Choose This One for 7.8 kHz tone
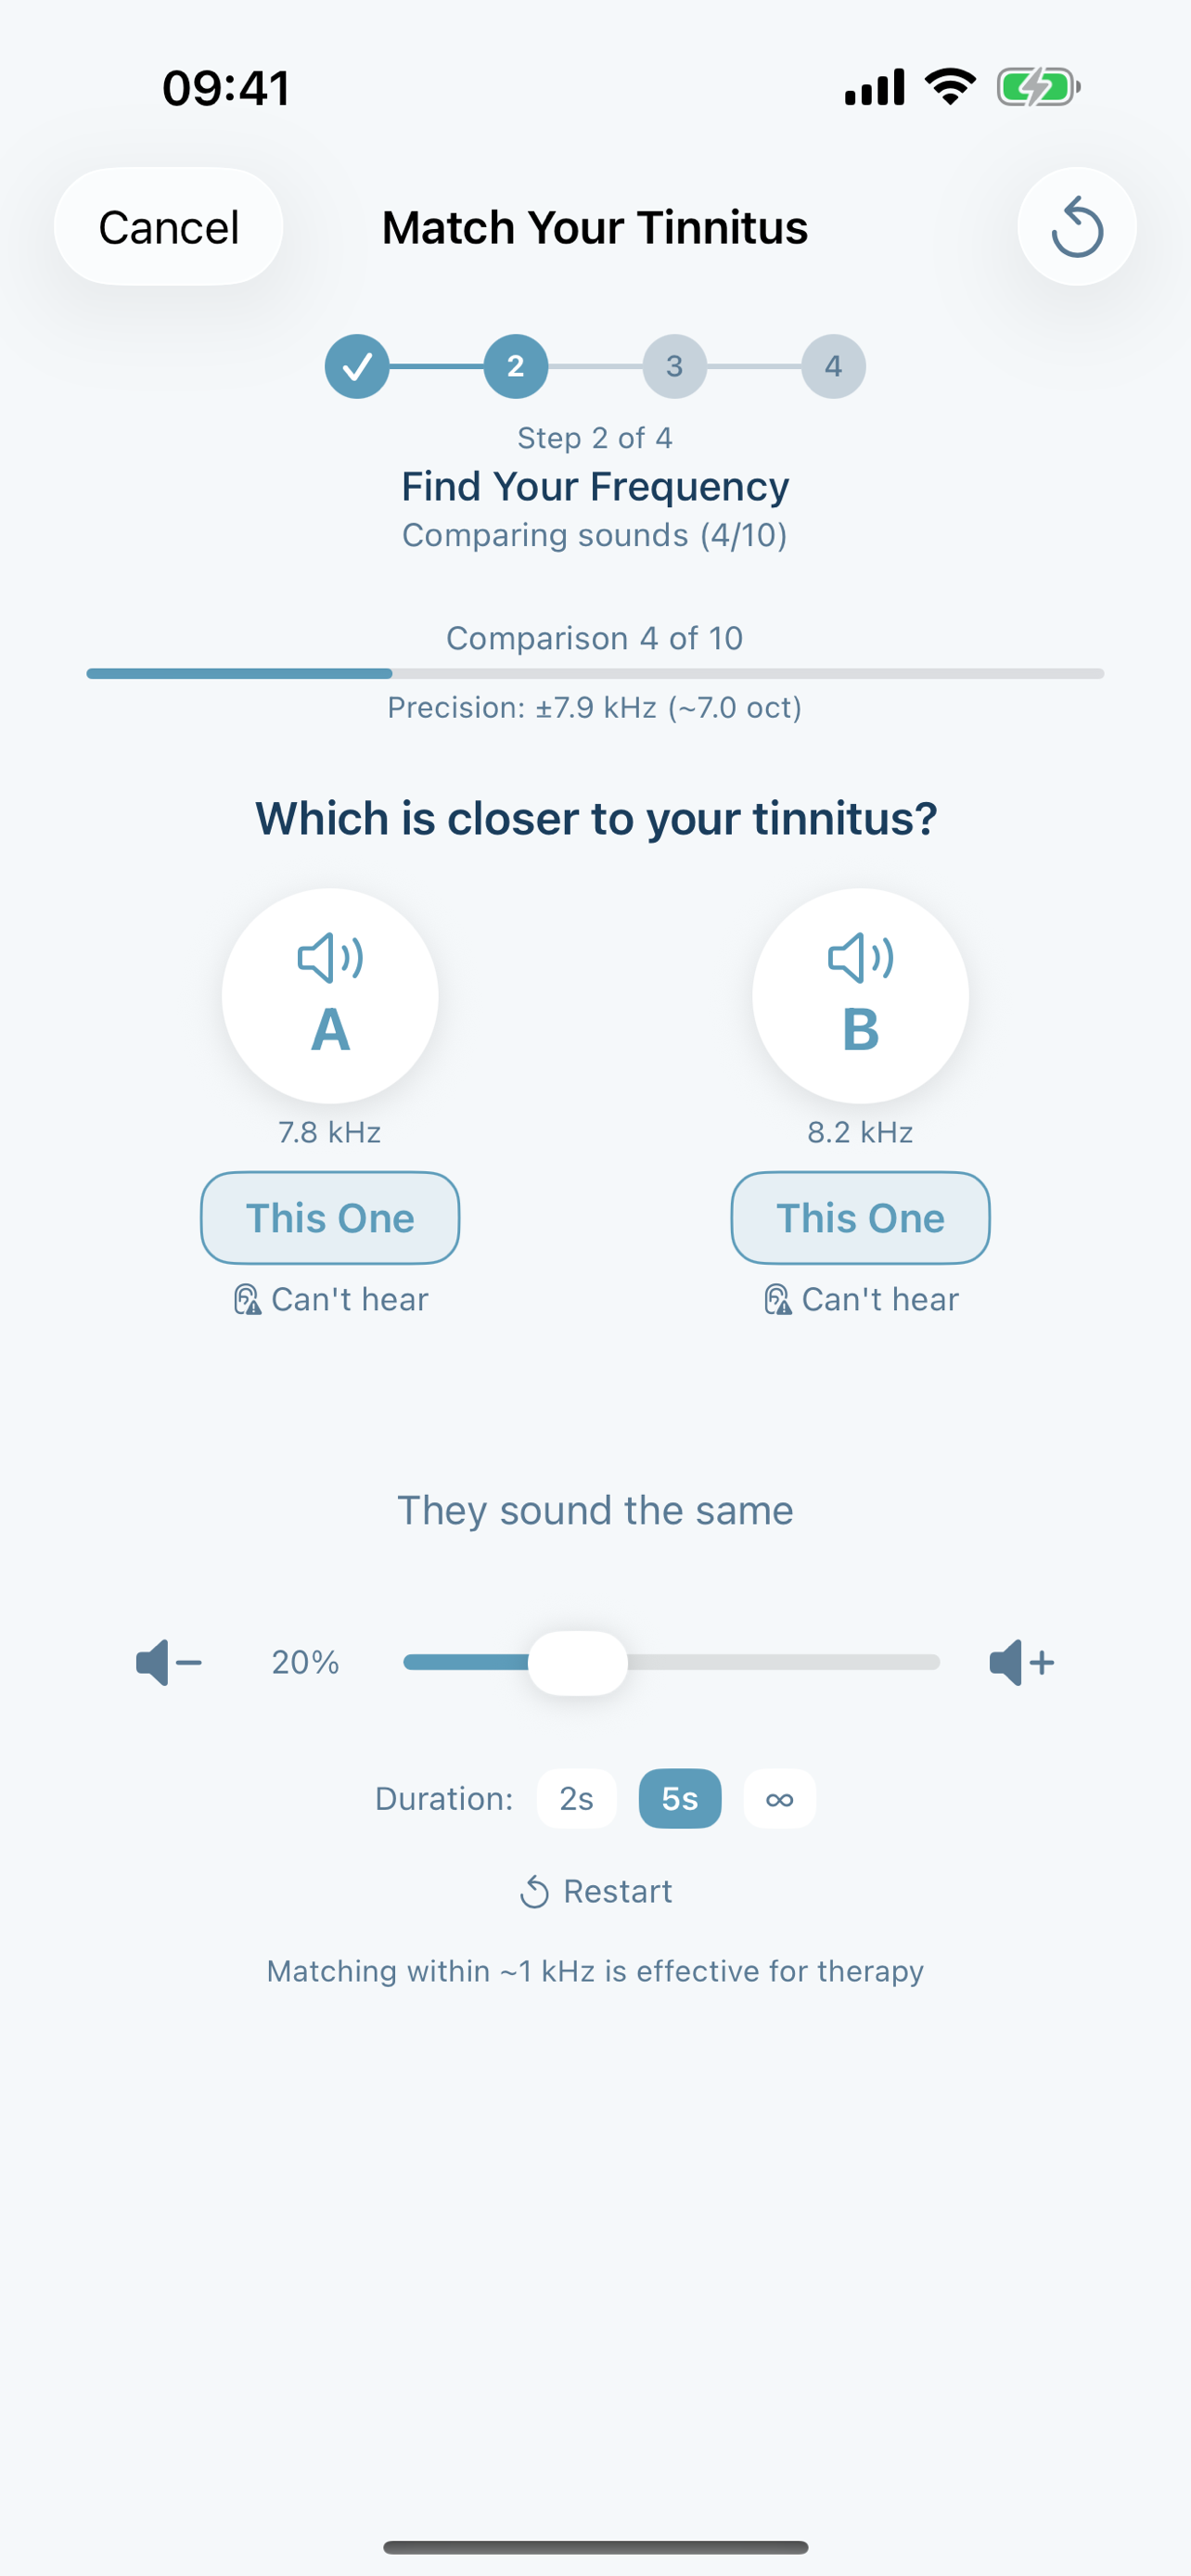Viewport: 1191px width, 2576px height. [329, 1218]
